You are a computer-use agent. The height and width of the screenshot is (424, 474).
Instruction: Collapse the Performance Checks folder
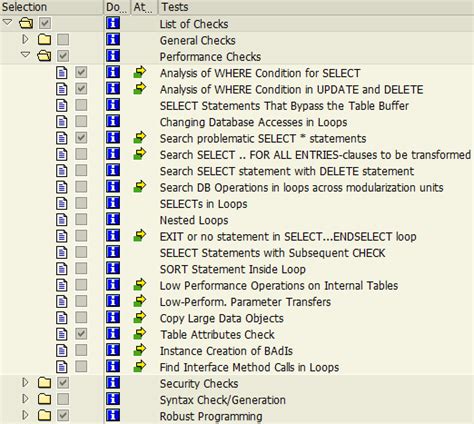point(25,54)
